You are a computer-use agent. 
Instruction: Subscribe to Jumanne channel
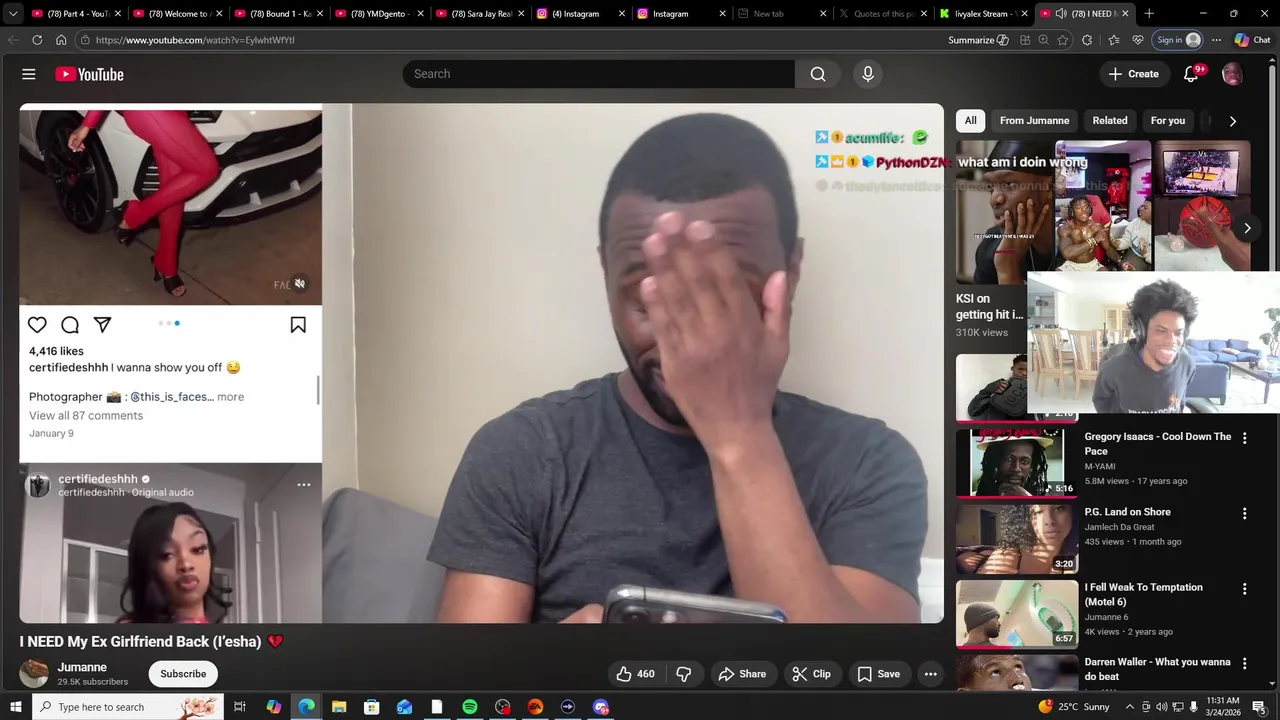183,674
